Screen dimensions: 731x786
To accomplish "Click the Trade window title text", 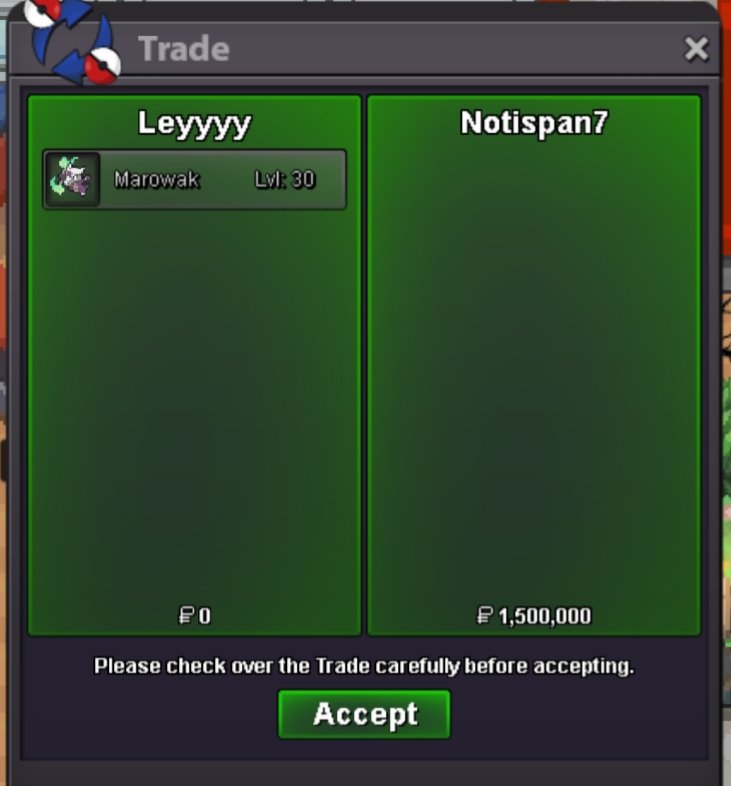I will 184,49.
